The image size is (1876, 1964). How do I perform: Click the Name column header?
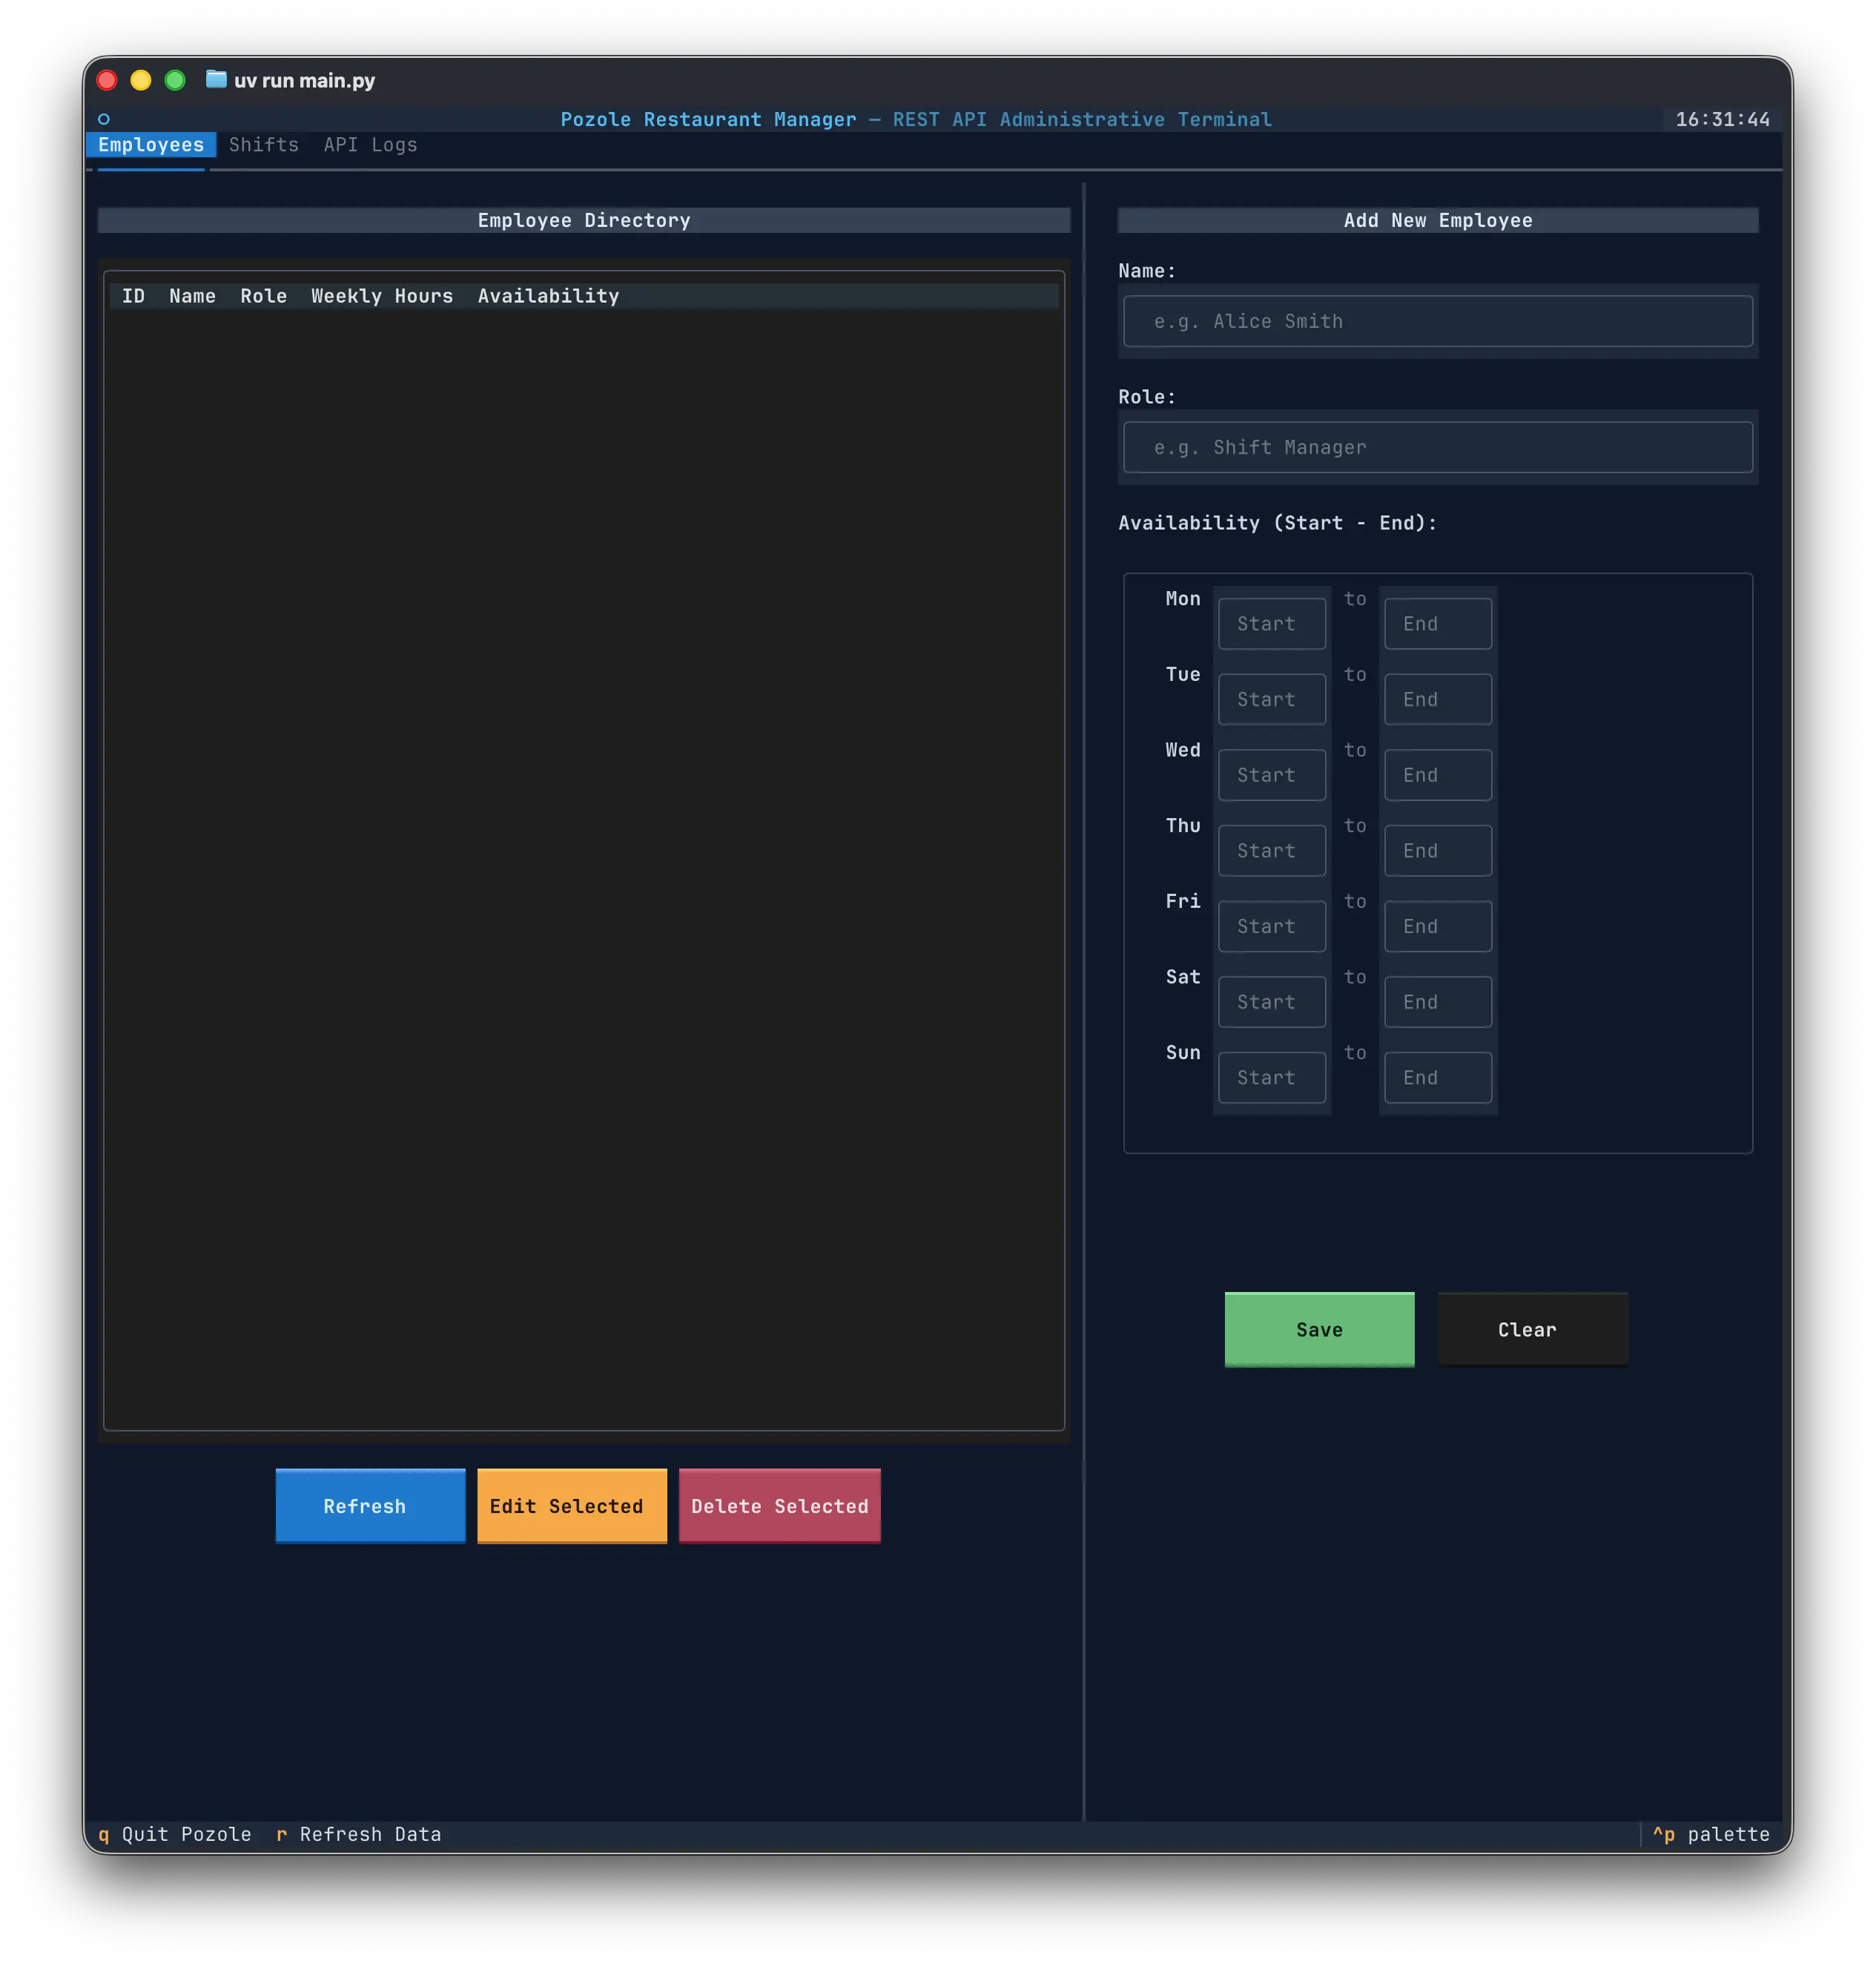pos(192,296)
